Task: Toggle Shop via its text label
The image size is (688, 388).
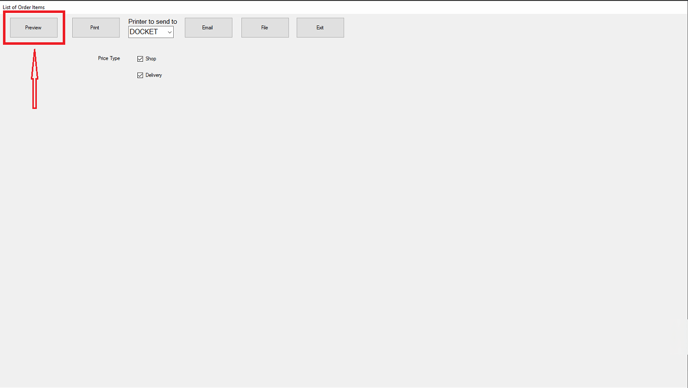Action: (x=151, y=59)
